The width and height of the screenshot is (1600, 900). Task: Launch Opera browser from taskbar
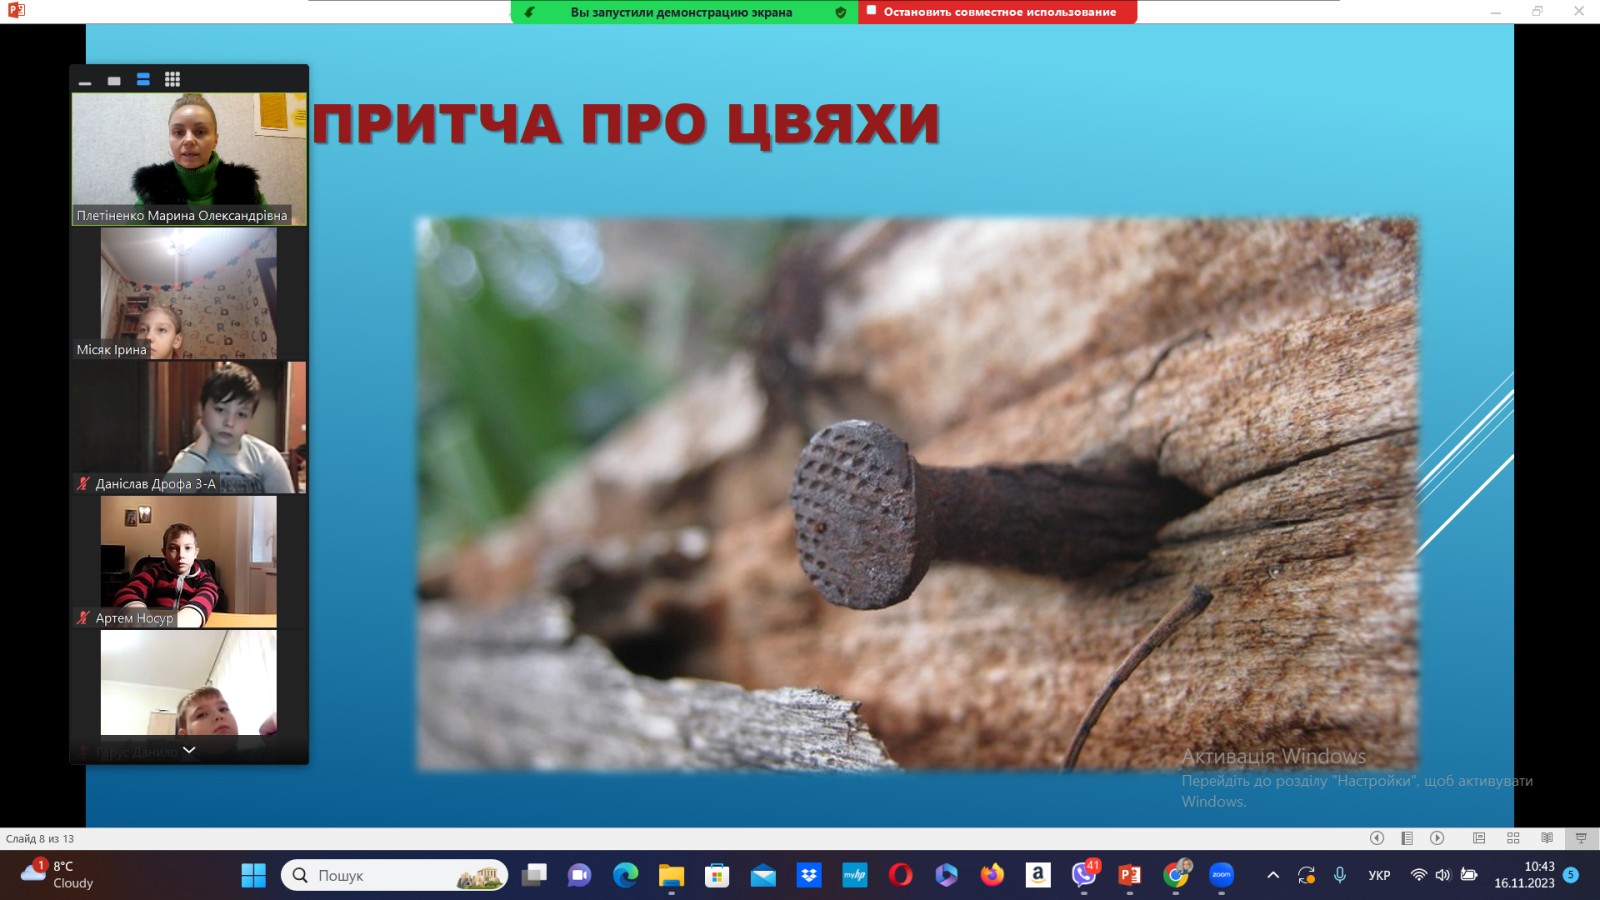(x=901, y=875)
